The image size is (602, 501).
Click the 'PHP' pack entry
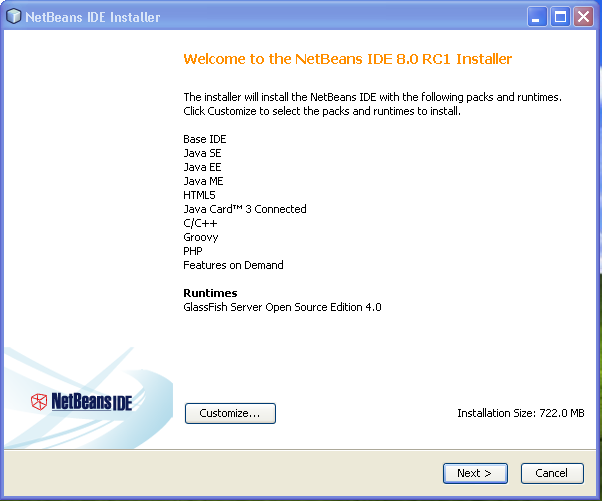tap(193, 251)
